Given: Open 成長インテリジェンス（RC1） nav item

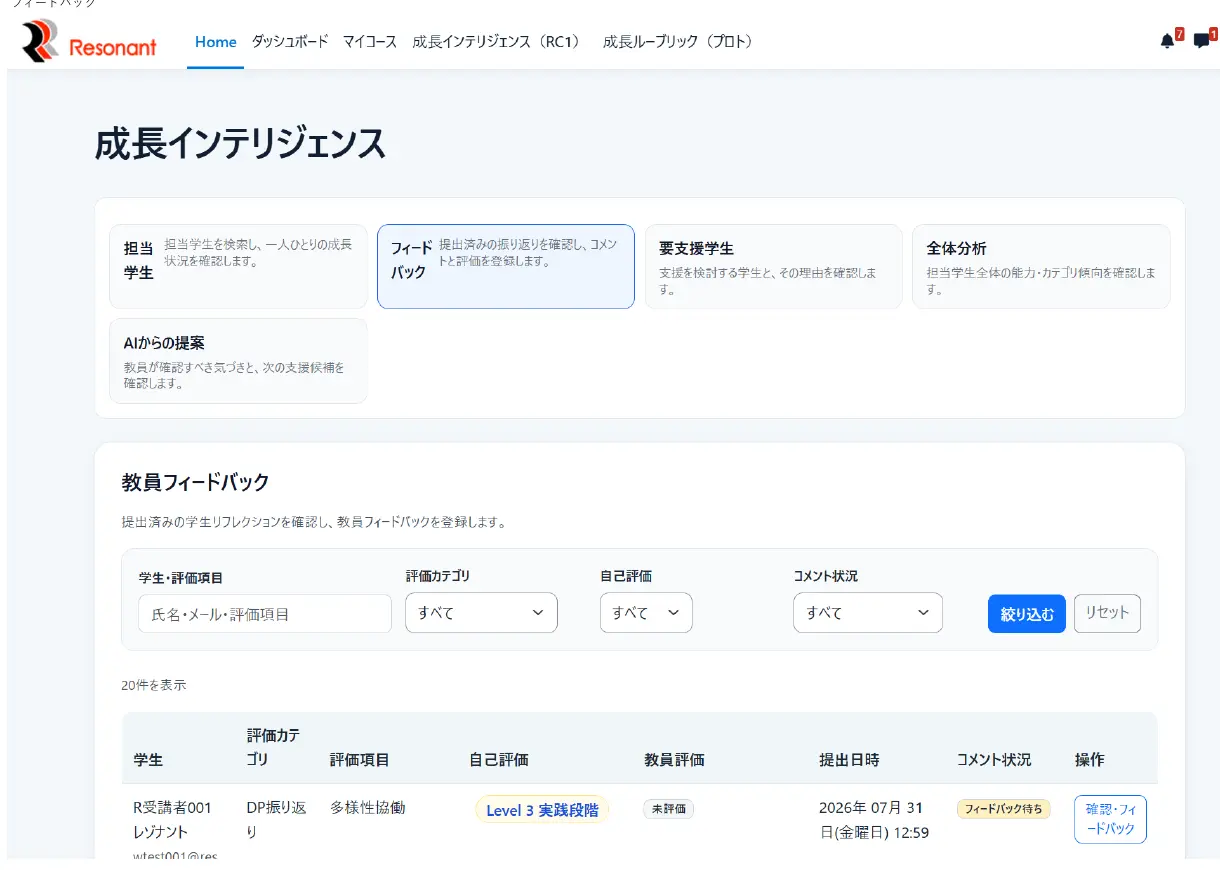Looking at the screenshot, I should (499, 42).
